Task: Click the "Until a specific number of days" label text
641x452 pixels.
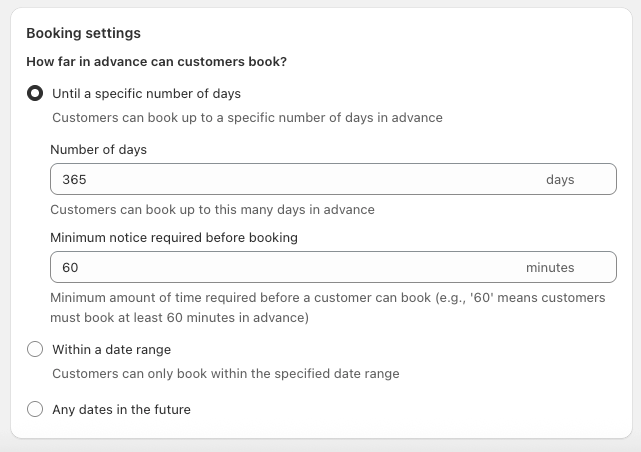Action: pyautogui.click(x=146, y=94)
